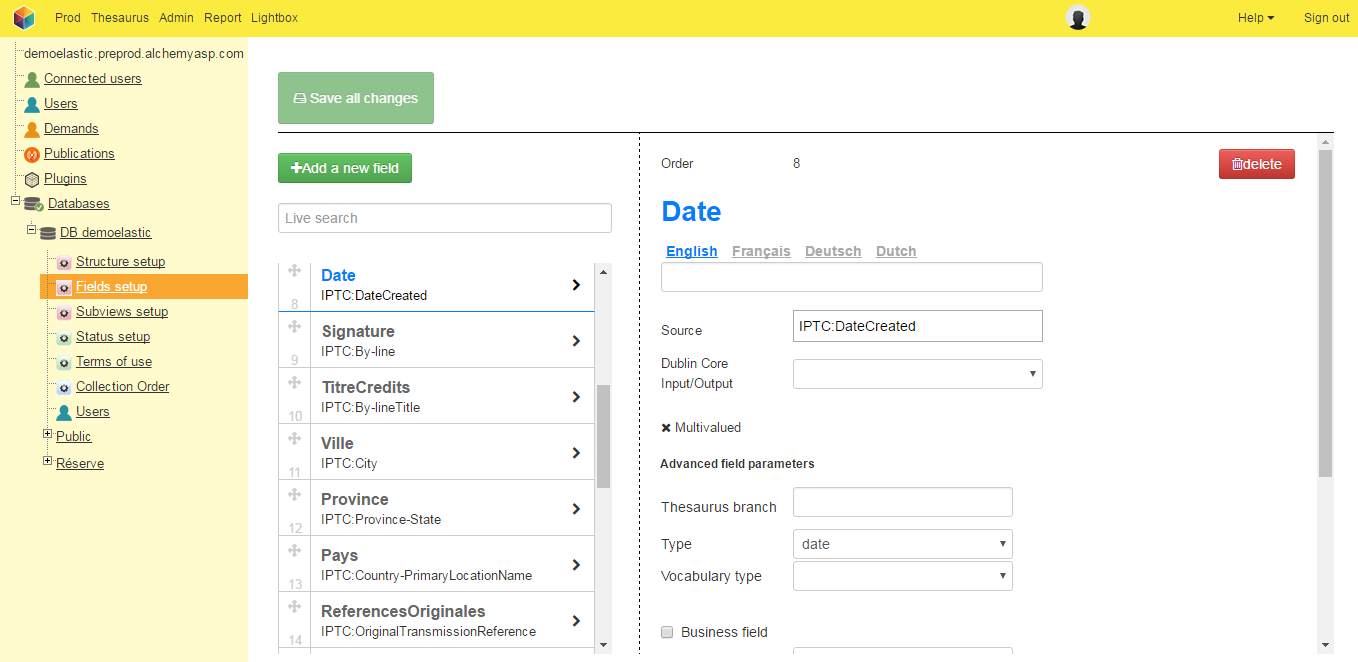Screen dimensions: 1358x662
Task: Open the Type dropdown showing date
Action: [x=902, y=544]
